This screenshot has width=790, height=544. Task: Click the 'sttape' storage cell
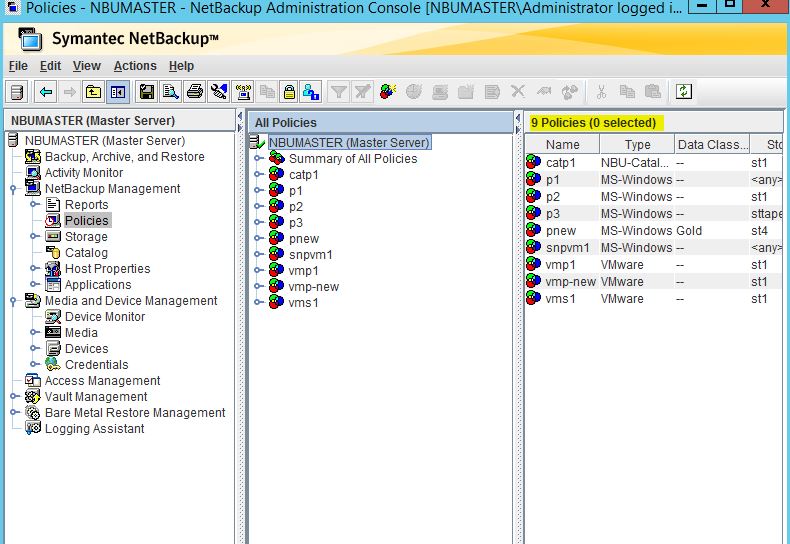766,214
